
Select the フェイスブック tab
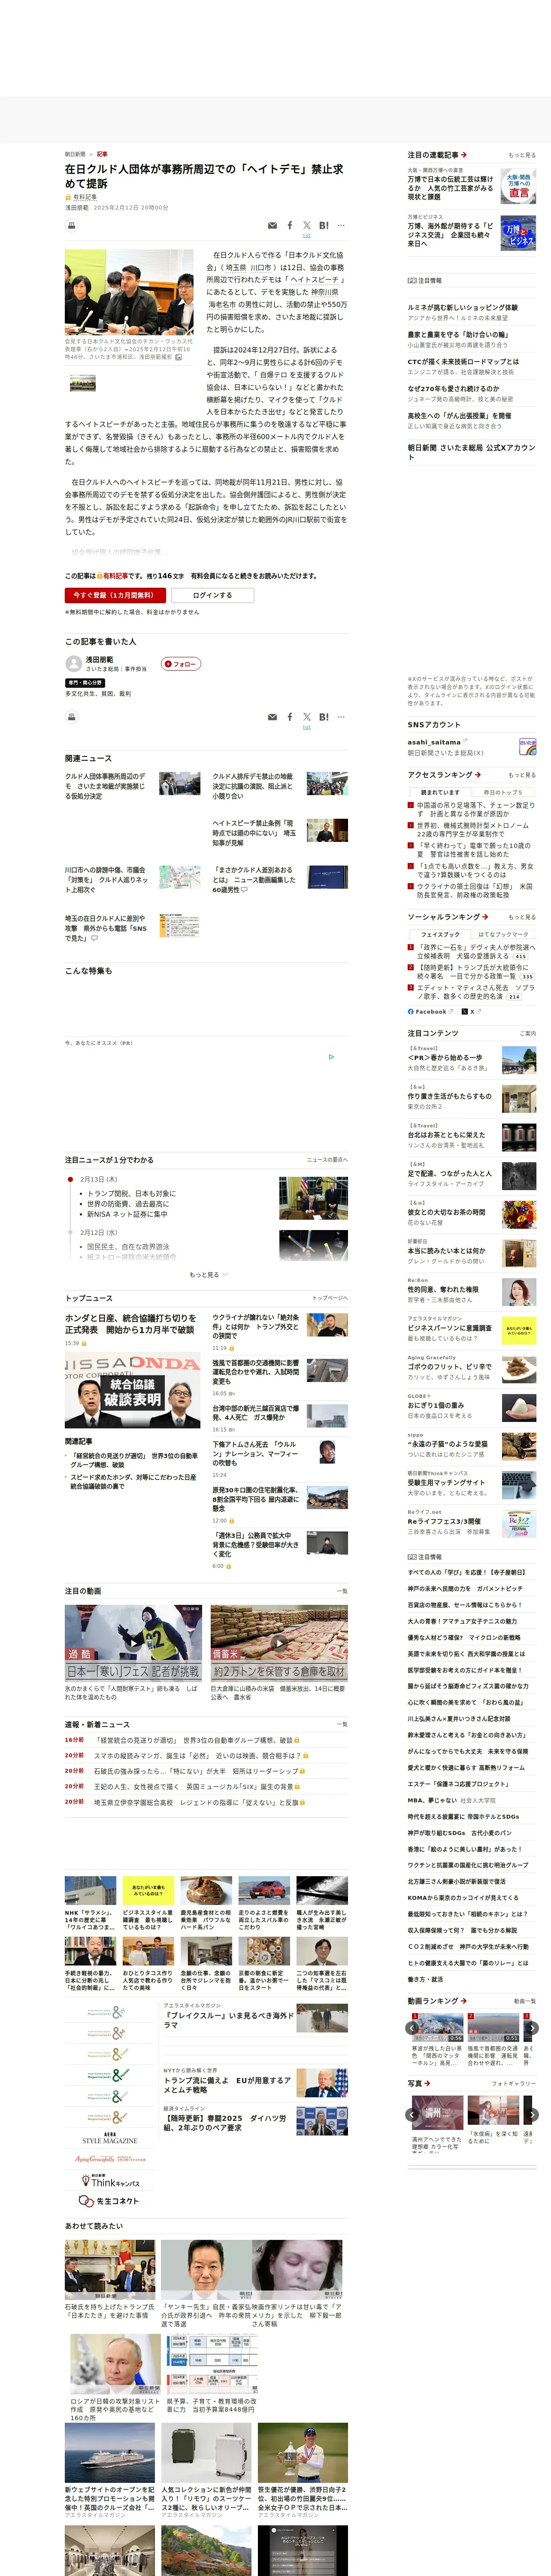tap(440, 934)
